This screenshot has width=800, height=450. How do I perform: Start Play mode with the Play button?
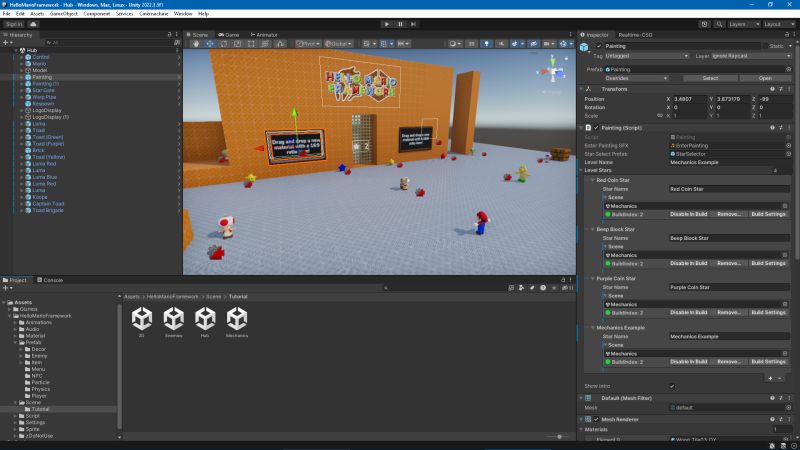tap(386, 24)
